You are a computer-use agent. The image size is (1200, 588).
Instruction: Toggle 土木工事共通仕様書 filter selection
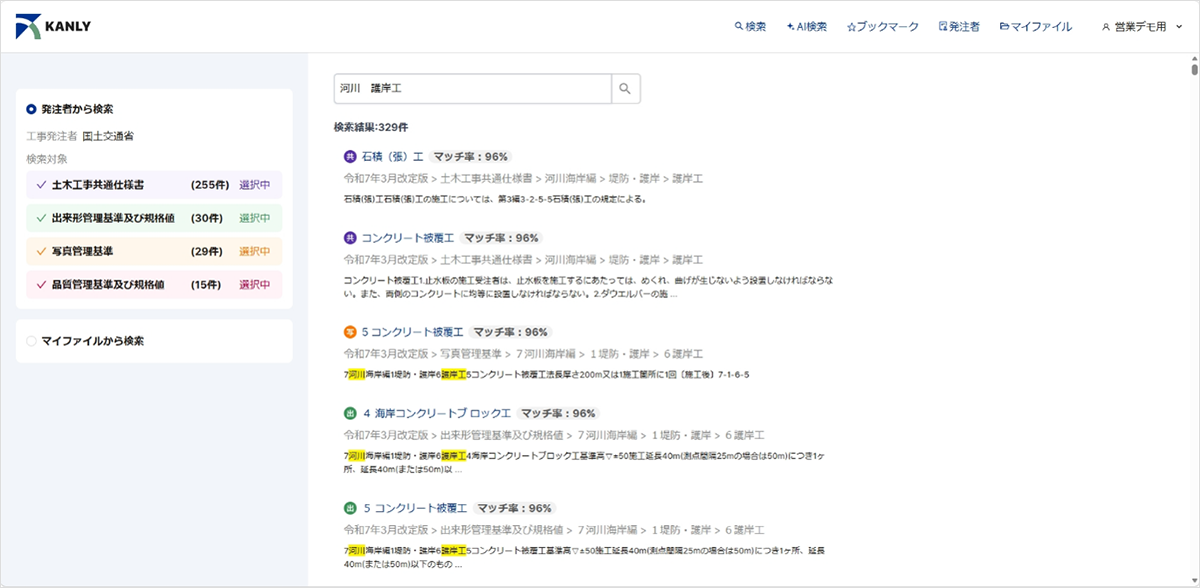[154, 185]
